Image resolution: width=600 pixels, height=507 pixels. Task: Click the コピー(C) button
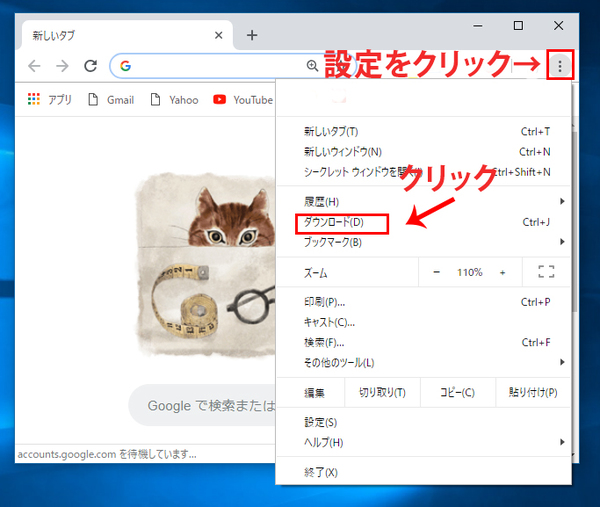click(457, 392)
